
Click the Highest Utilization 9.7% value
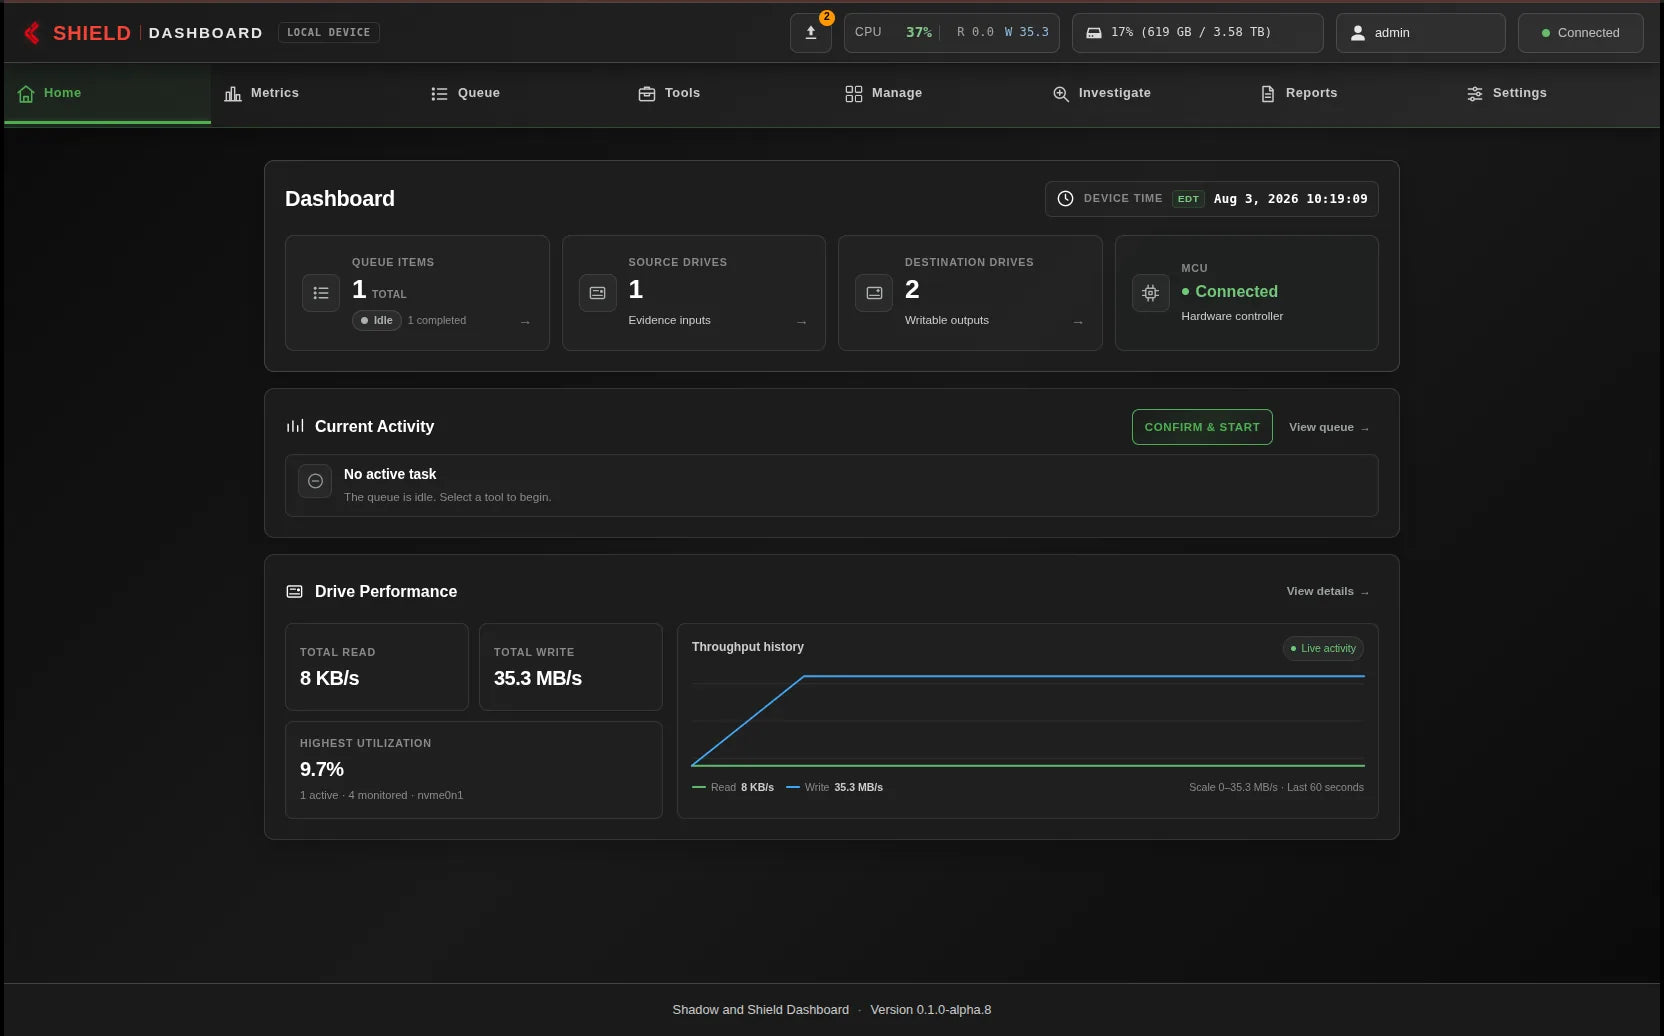[322, 769]
